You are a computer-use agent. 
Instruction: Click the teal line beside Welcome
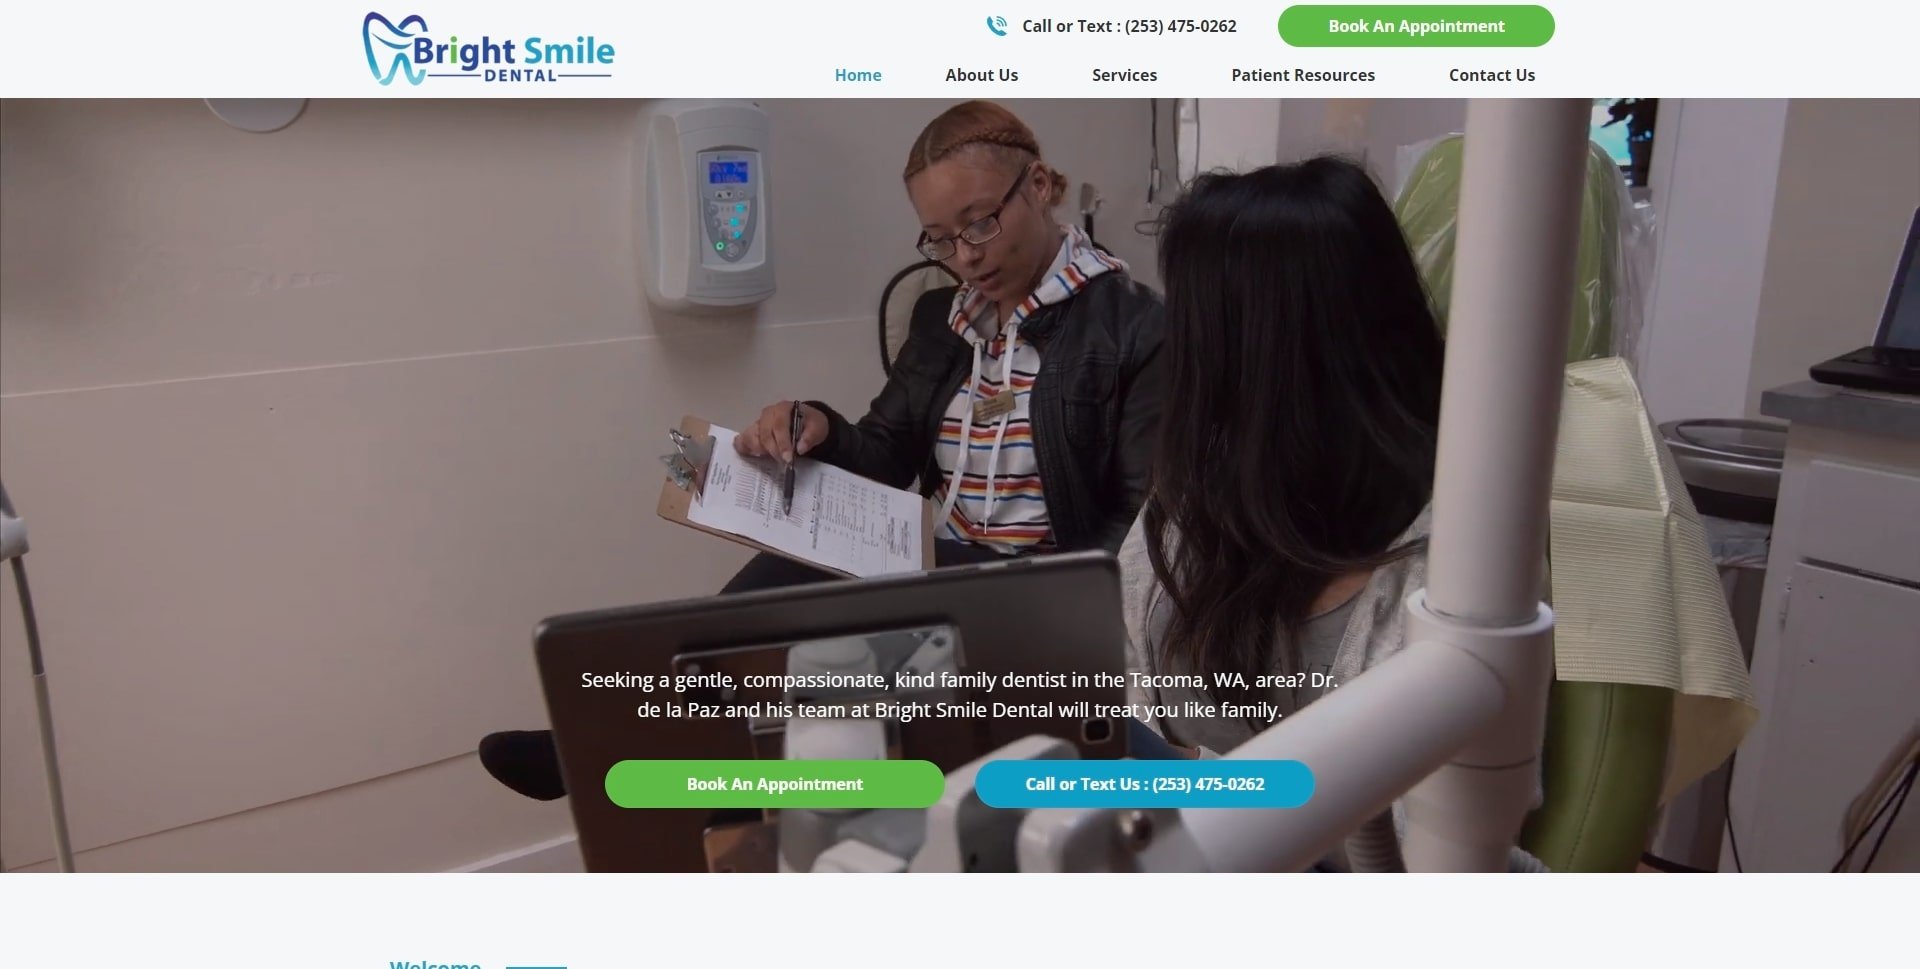(536, 966)
